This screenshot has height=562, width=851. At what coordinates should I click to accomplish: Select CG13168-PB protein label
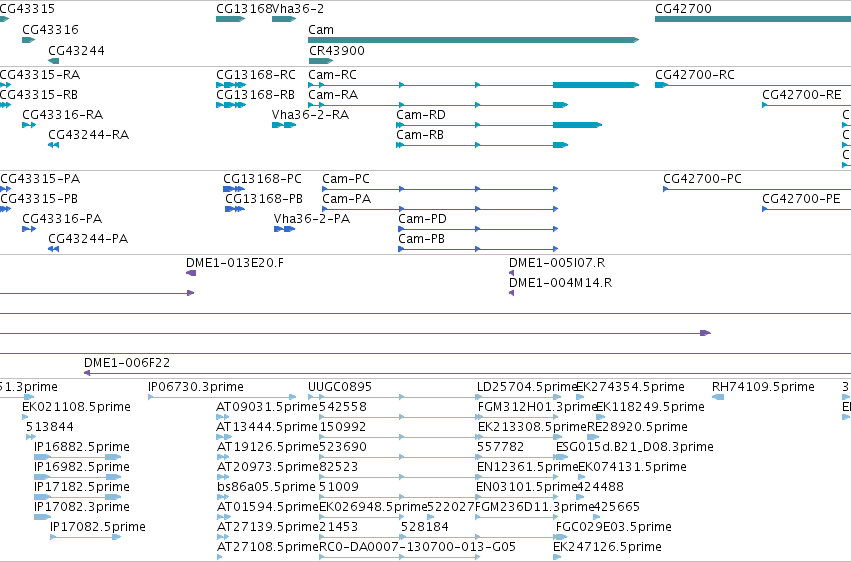pyautogui.click(x=264, y=199)
